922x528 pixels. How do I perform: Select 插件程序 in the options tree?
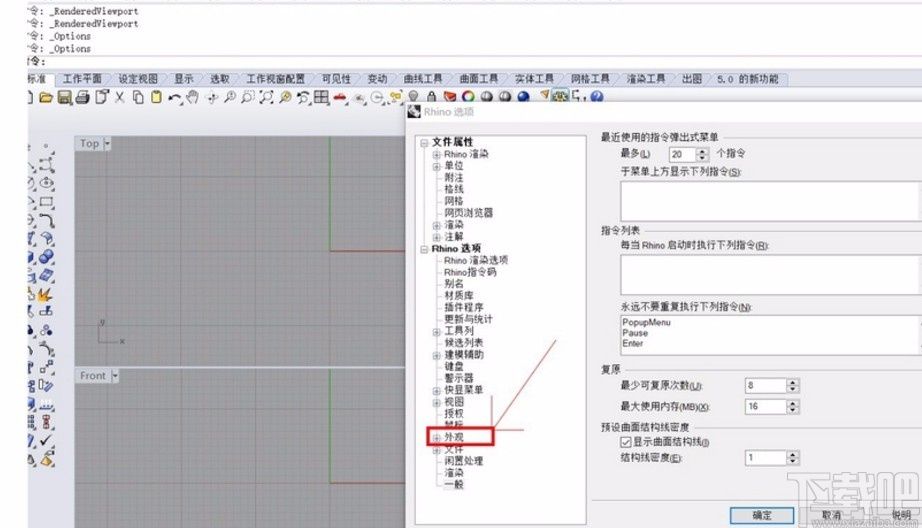pos(464,308)
